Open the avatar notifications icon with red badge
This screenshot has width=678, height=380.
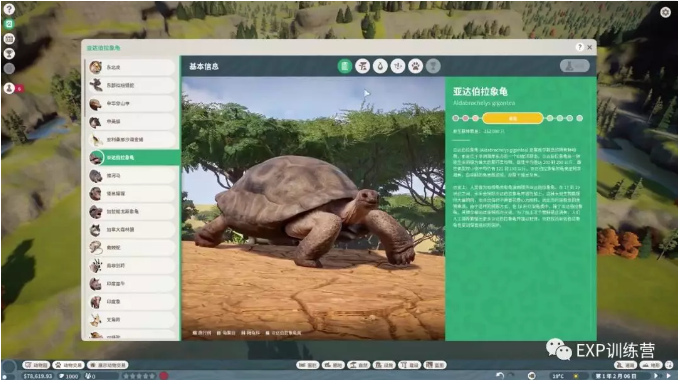[10, 88]
